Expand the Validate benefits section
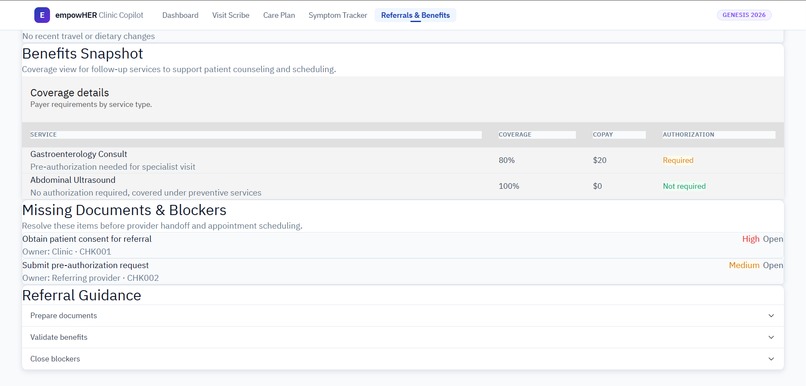This screenshot has width=806, height=386. tap(402, 337)
